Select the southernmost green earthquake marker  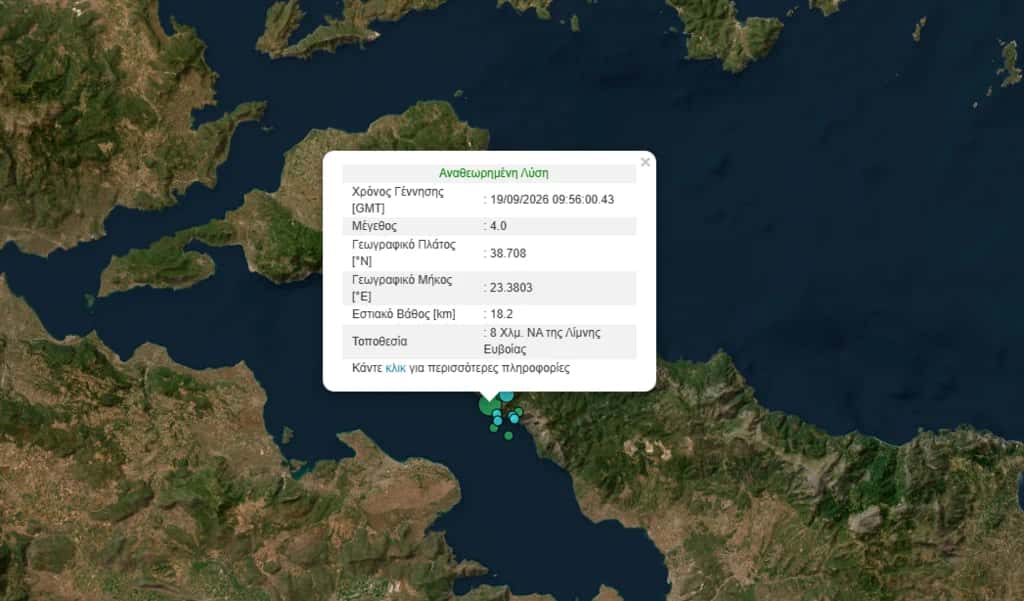point(508,436)
